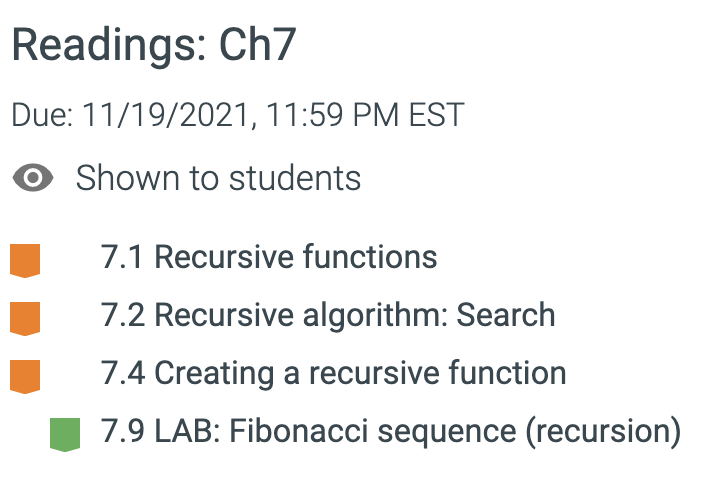Click the due date 11/19/2021
This screenshot has height=480, width=702.
[x=166, y=115]
